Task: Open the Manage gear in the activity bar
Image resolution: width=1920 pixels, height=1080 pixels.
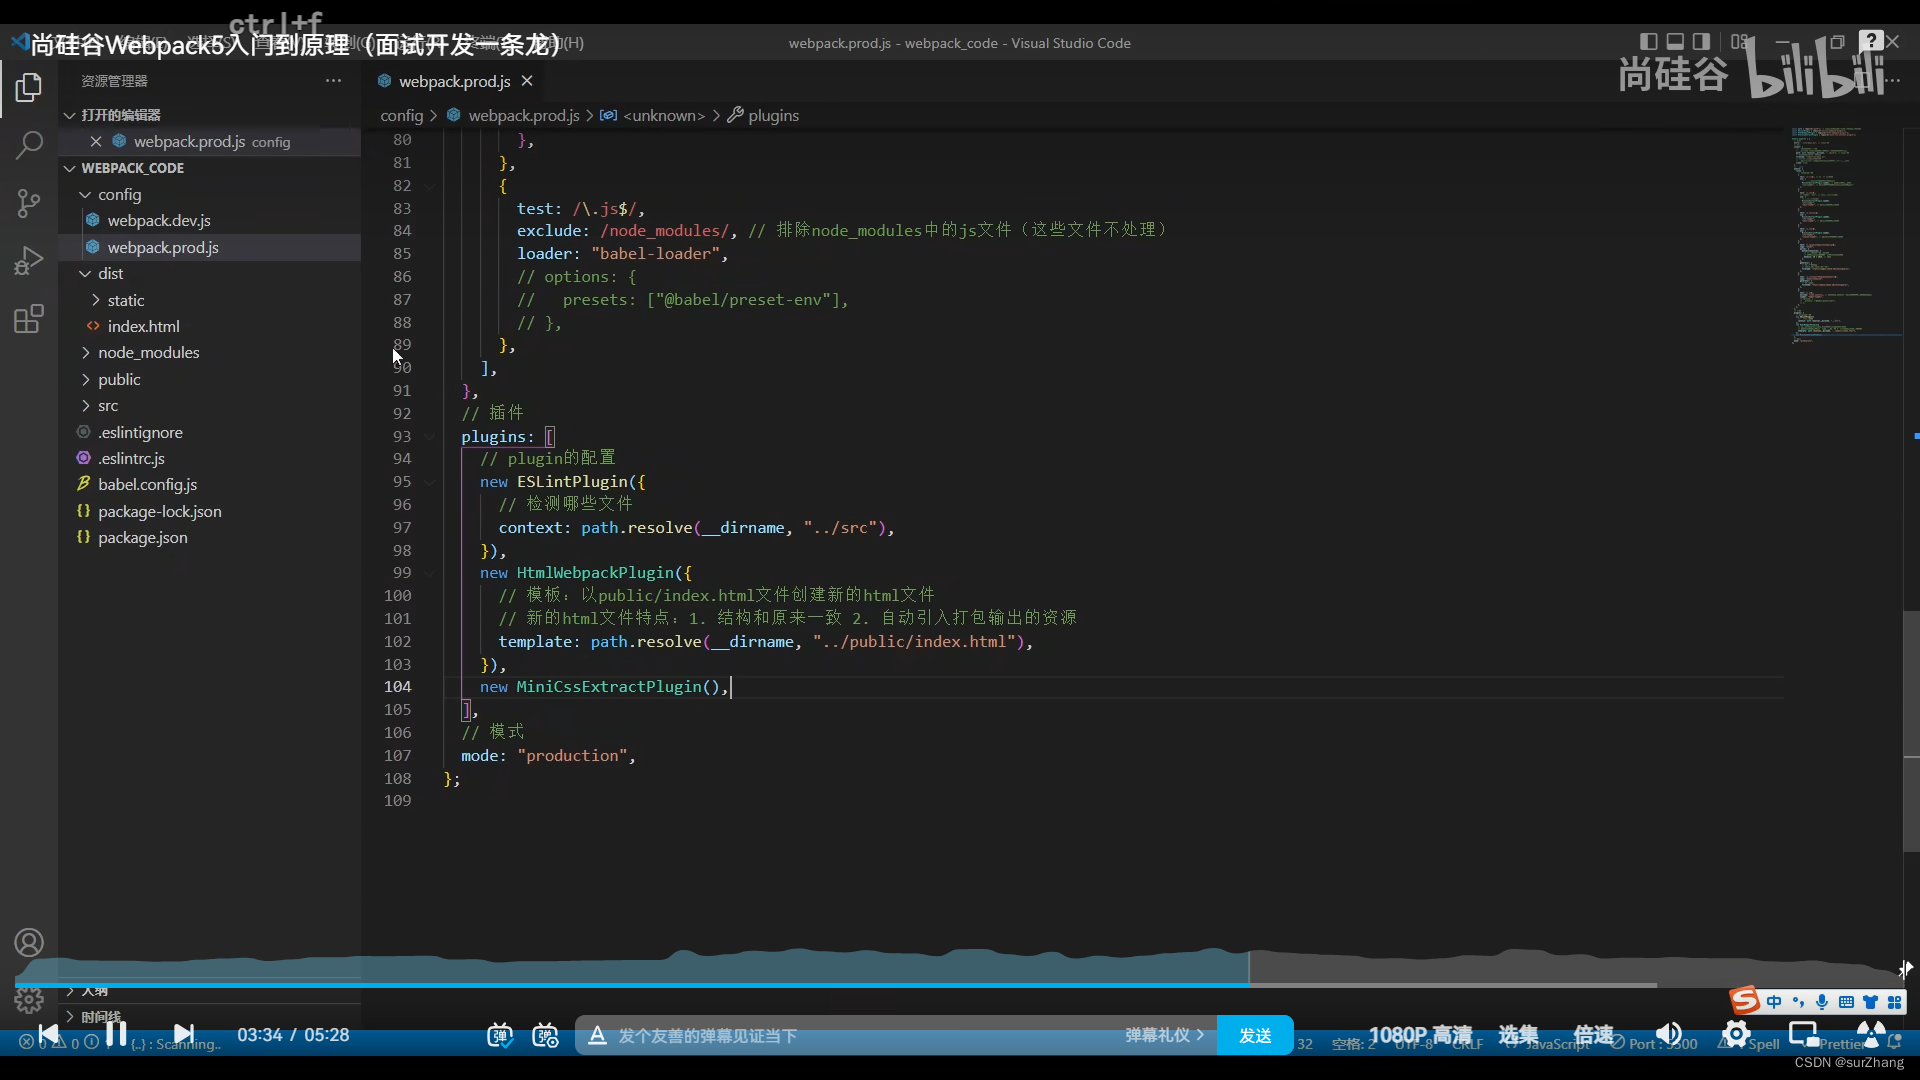Action: click(29, 999)
